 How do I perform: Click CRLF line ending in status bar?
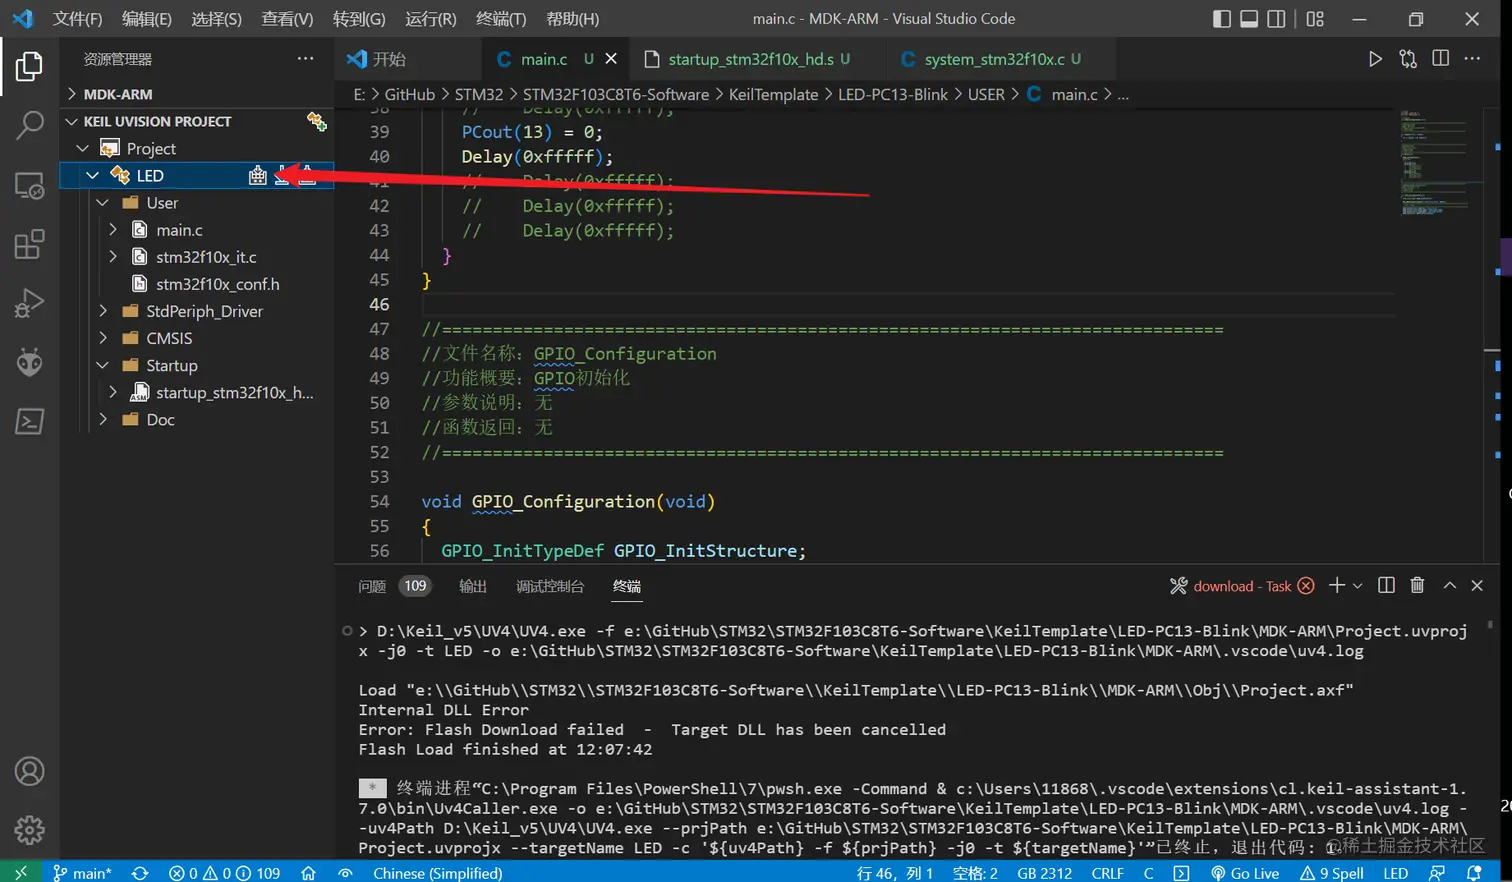tap(1107, 873)
